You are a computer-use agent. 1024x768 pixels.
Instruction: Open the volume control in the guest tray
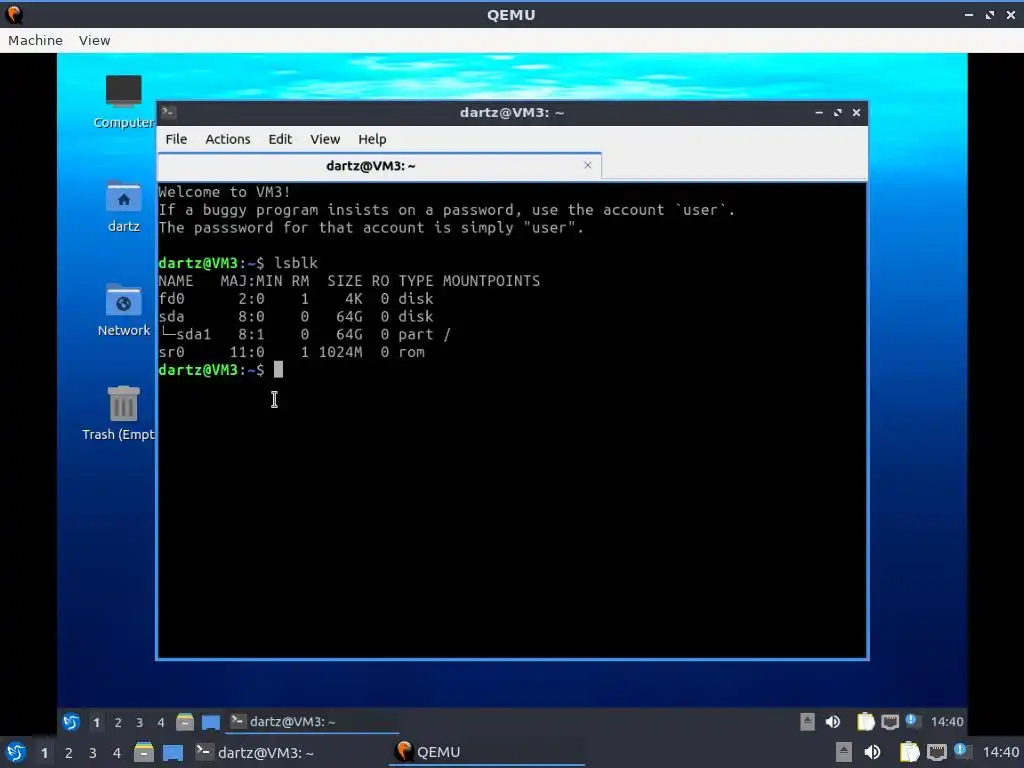[833, 722]
